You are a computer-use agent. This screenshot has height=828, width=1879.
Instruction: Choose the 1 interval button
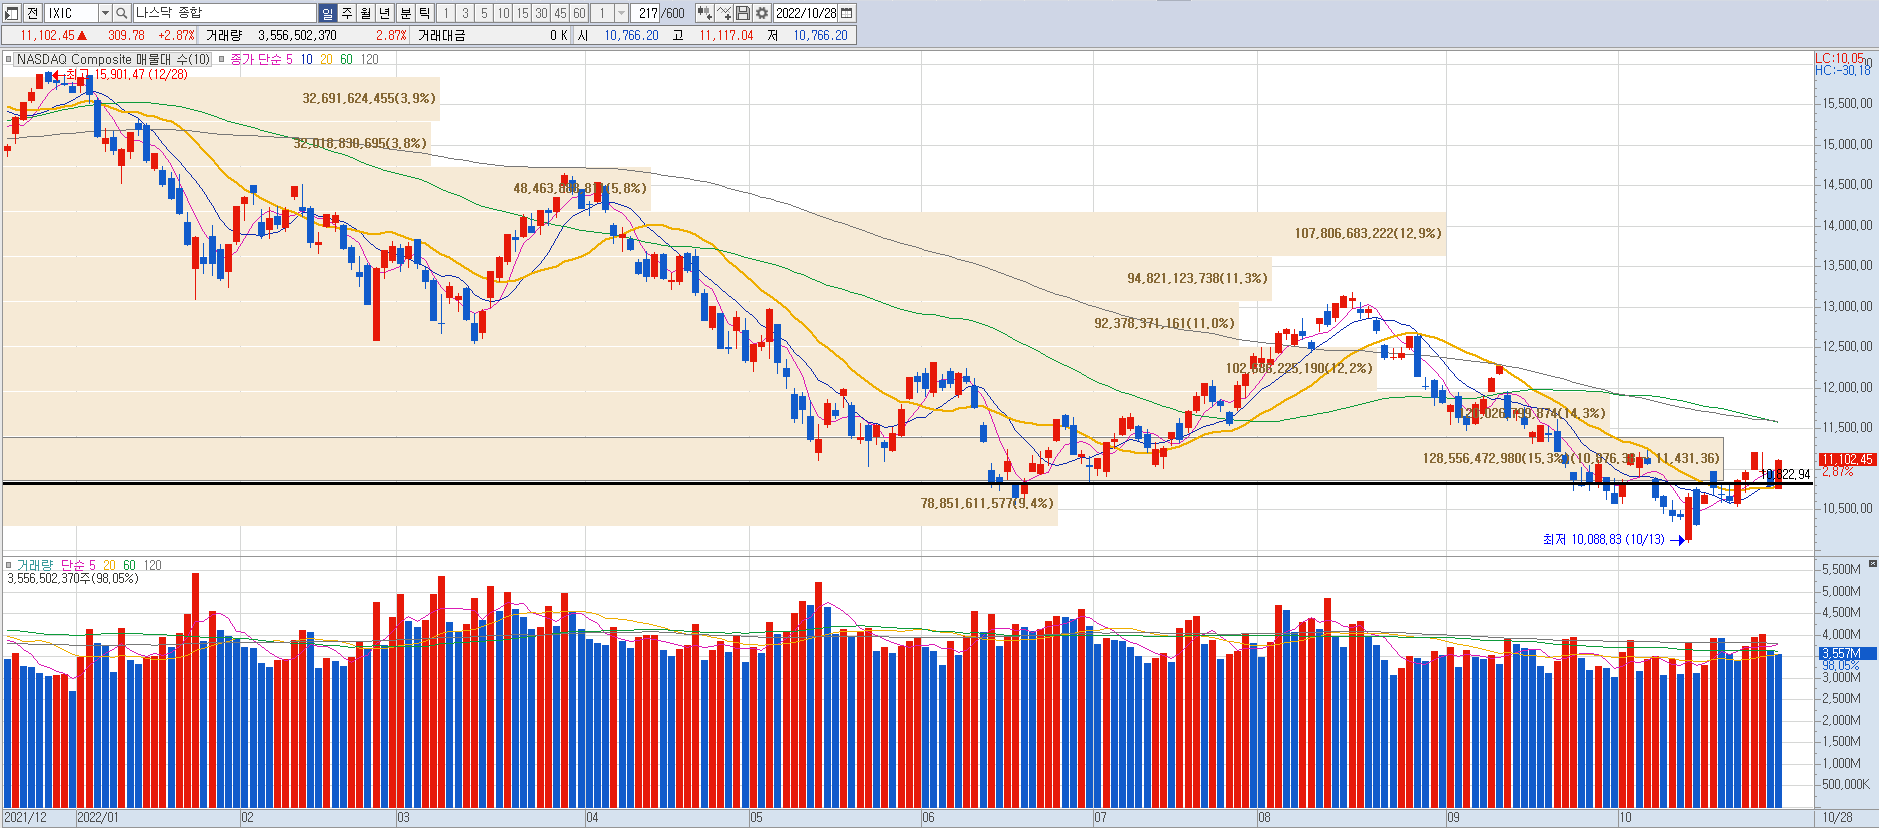(445, 13)
